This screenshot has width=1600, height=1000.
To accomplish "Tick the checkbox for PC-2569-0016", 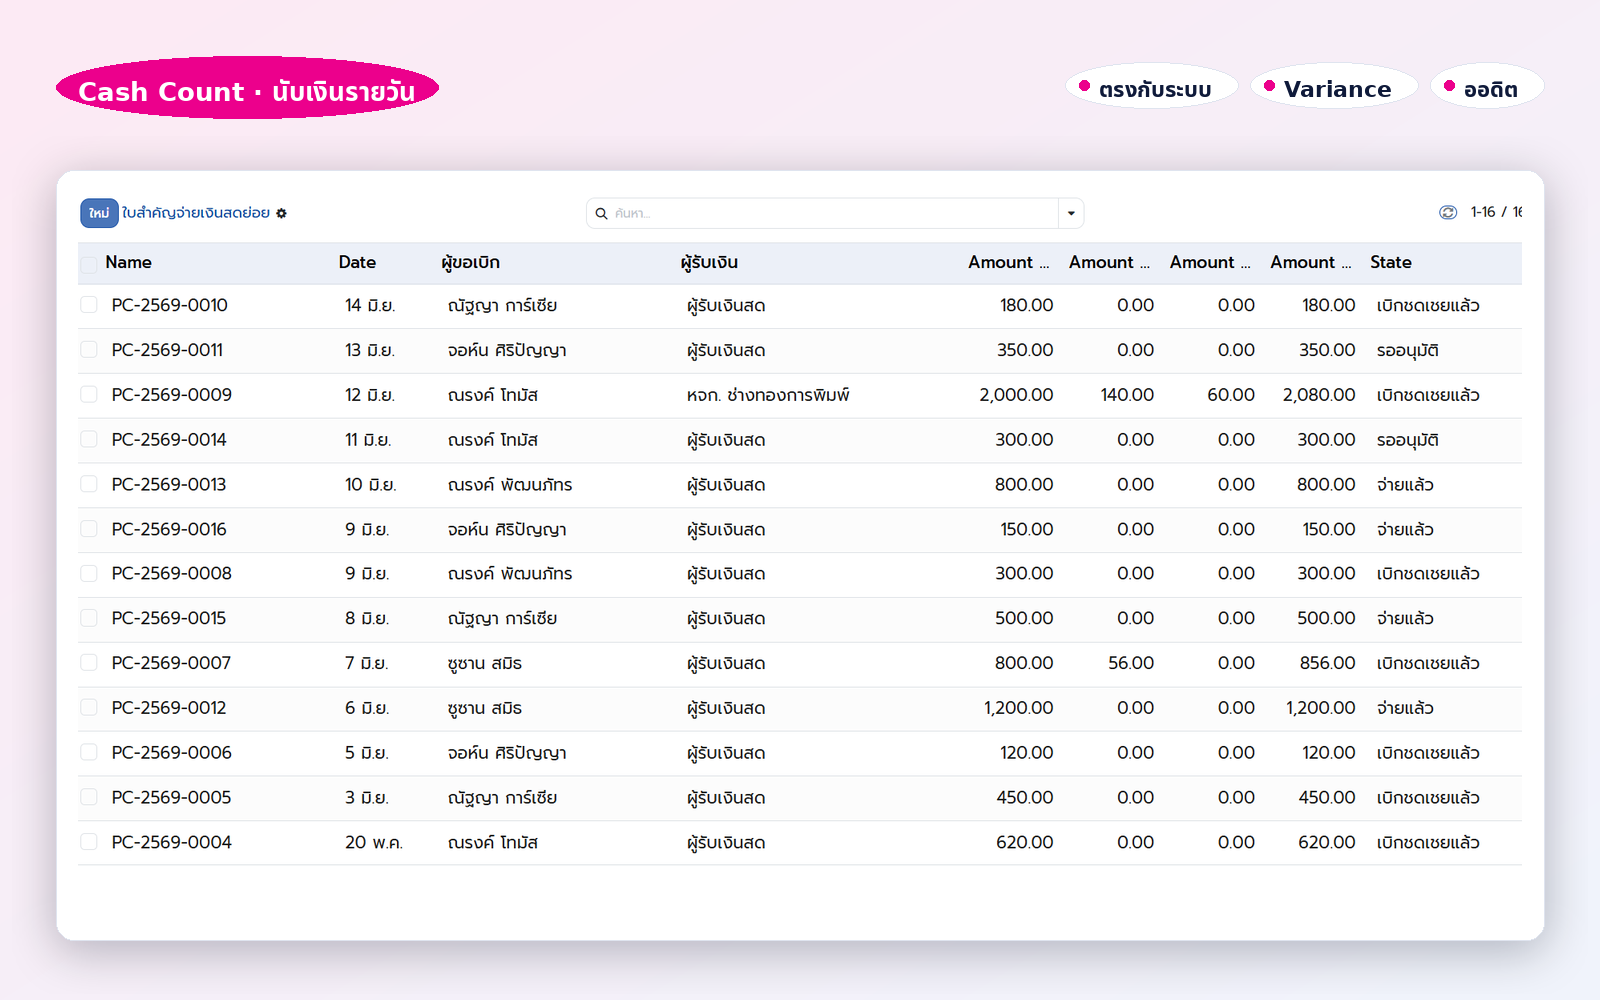I will [x=89, y=528].
